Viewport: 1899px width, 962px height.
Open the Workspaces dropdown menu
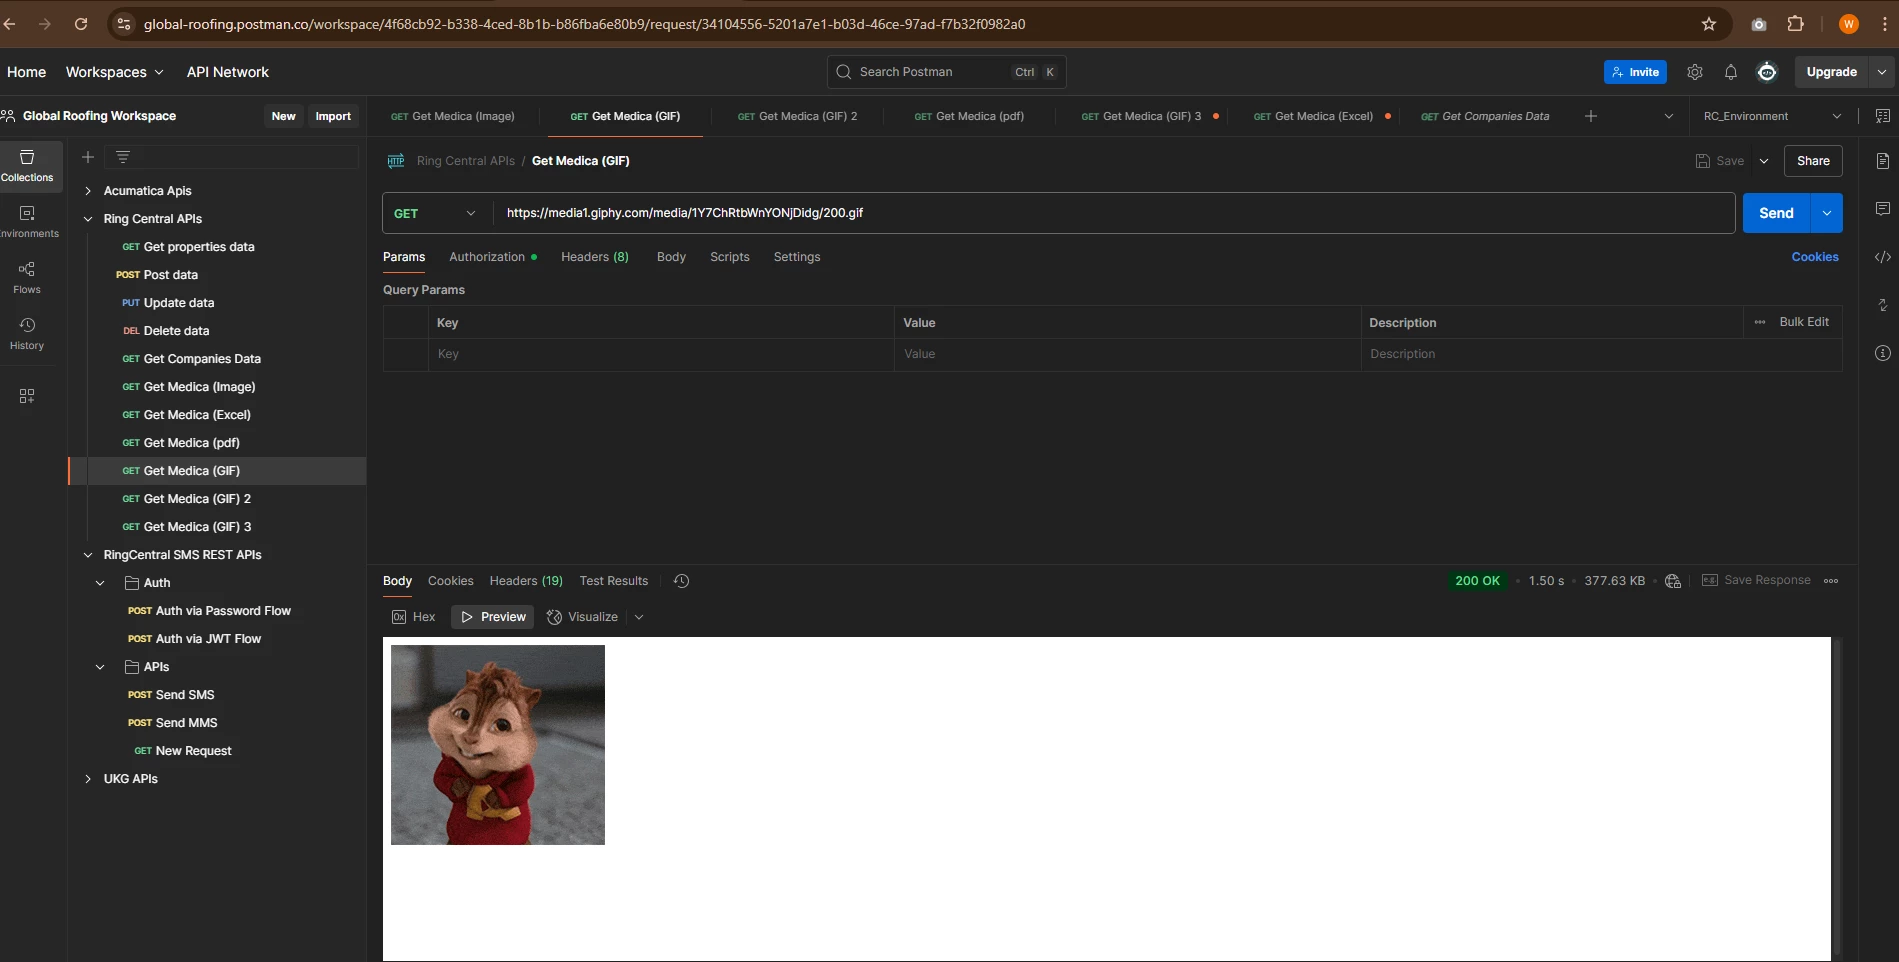click(x=114, y=72)
